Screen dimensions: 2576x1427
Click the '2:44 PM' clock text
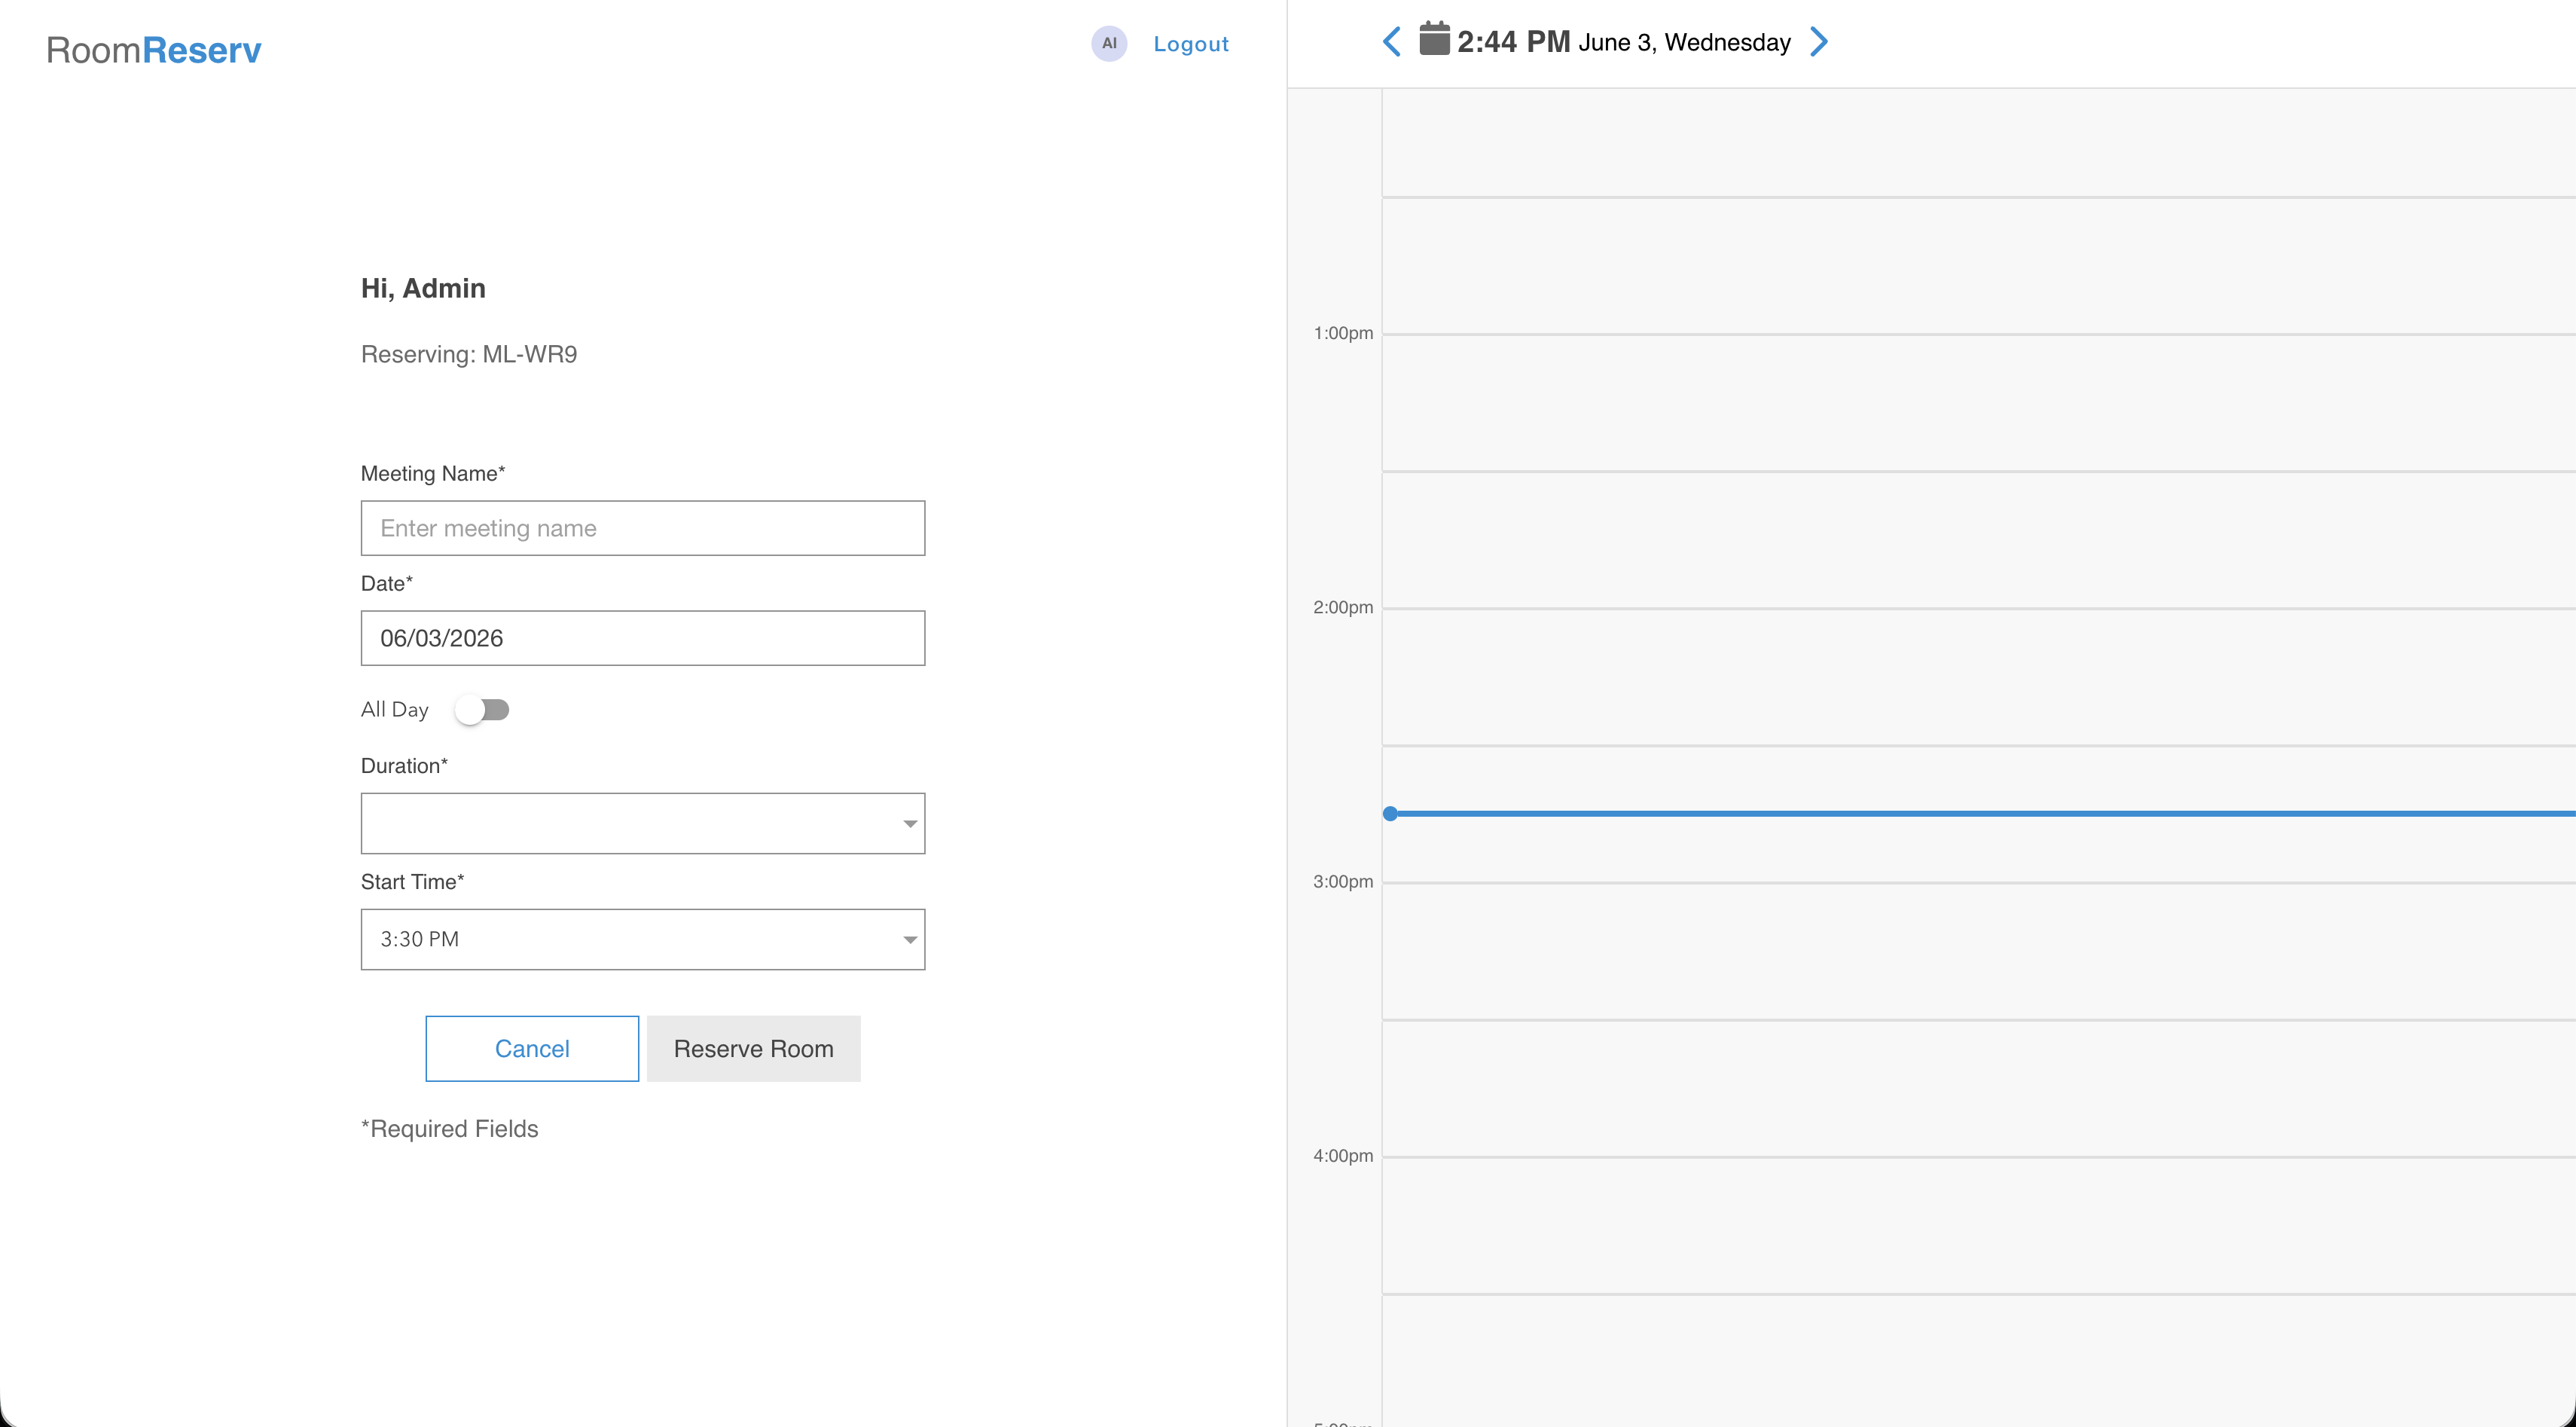pyautogui.click(x=1513, y=42)
